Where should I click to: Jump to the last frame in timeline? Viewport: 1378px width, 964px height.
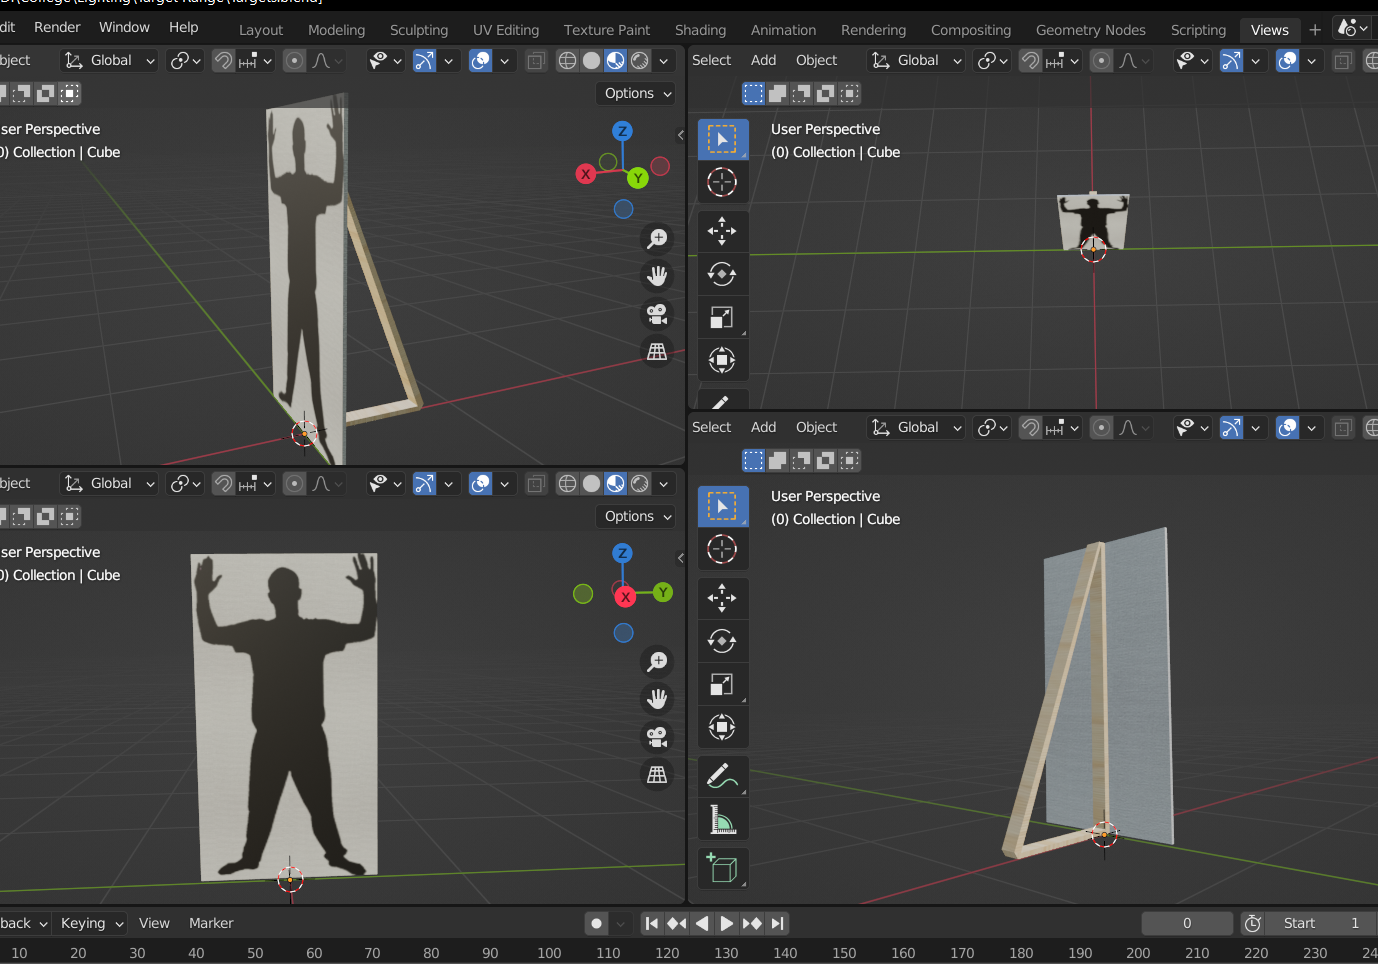777,923
